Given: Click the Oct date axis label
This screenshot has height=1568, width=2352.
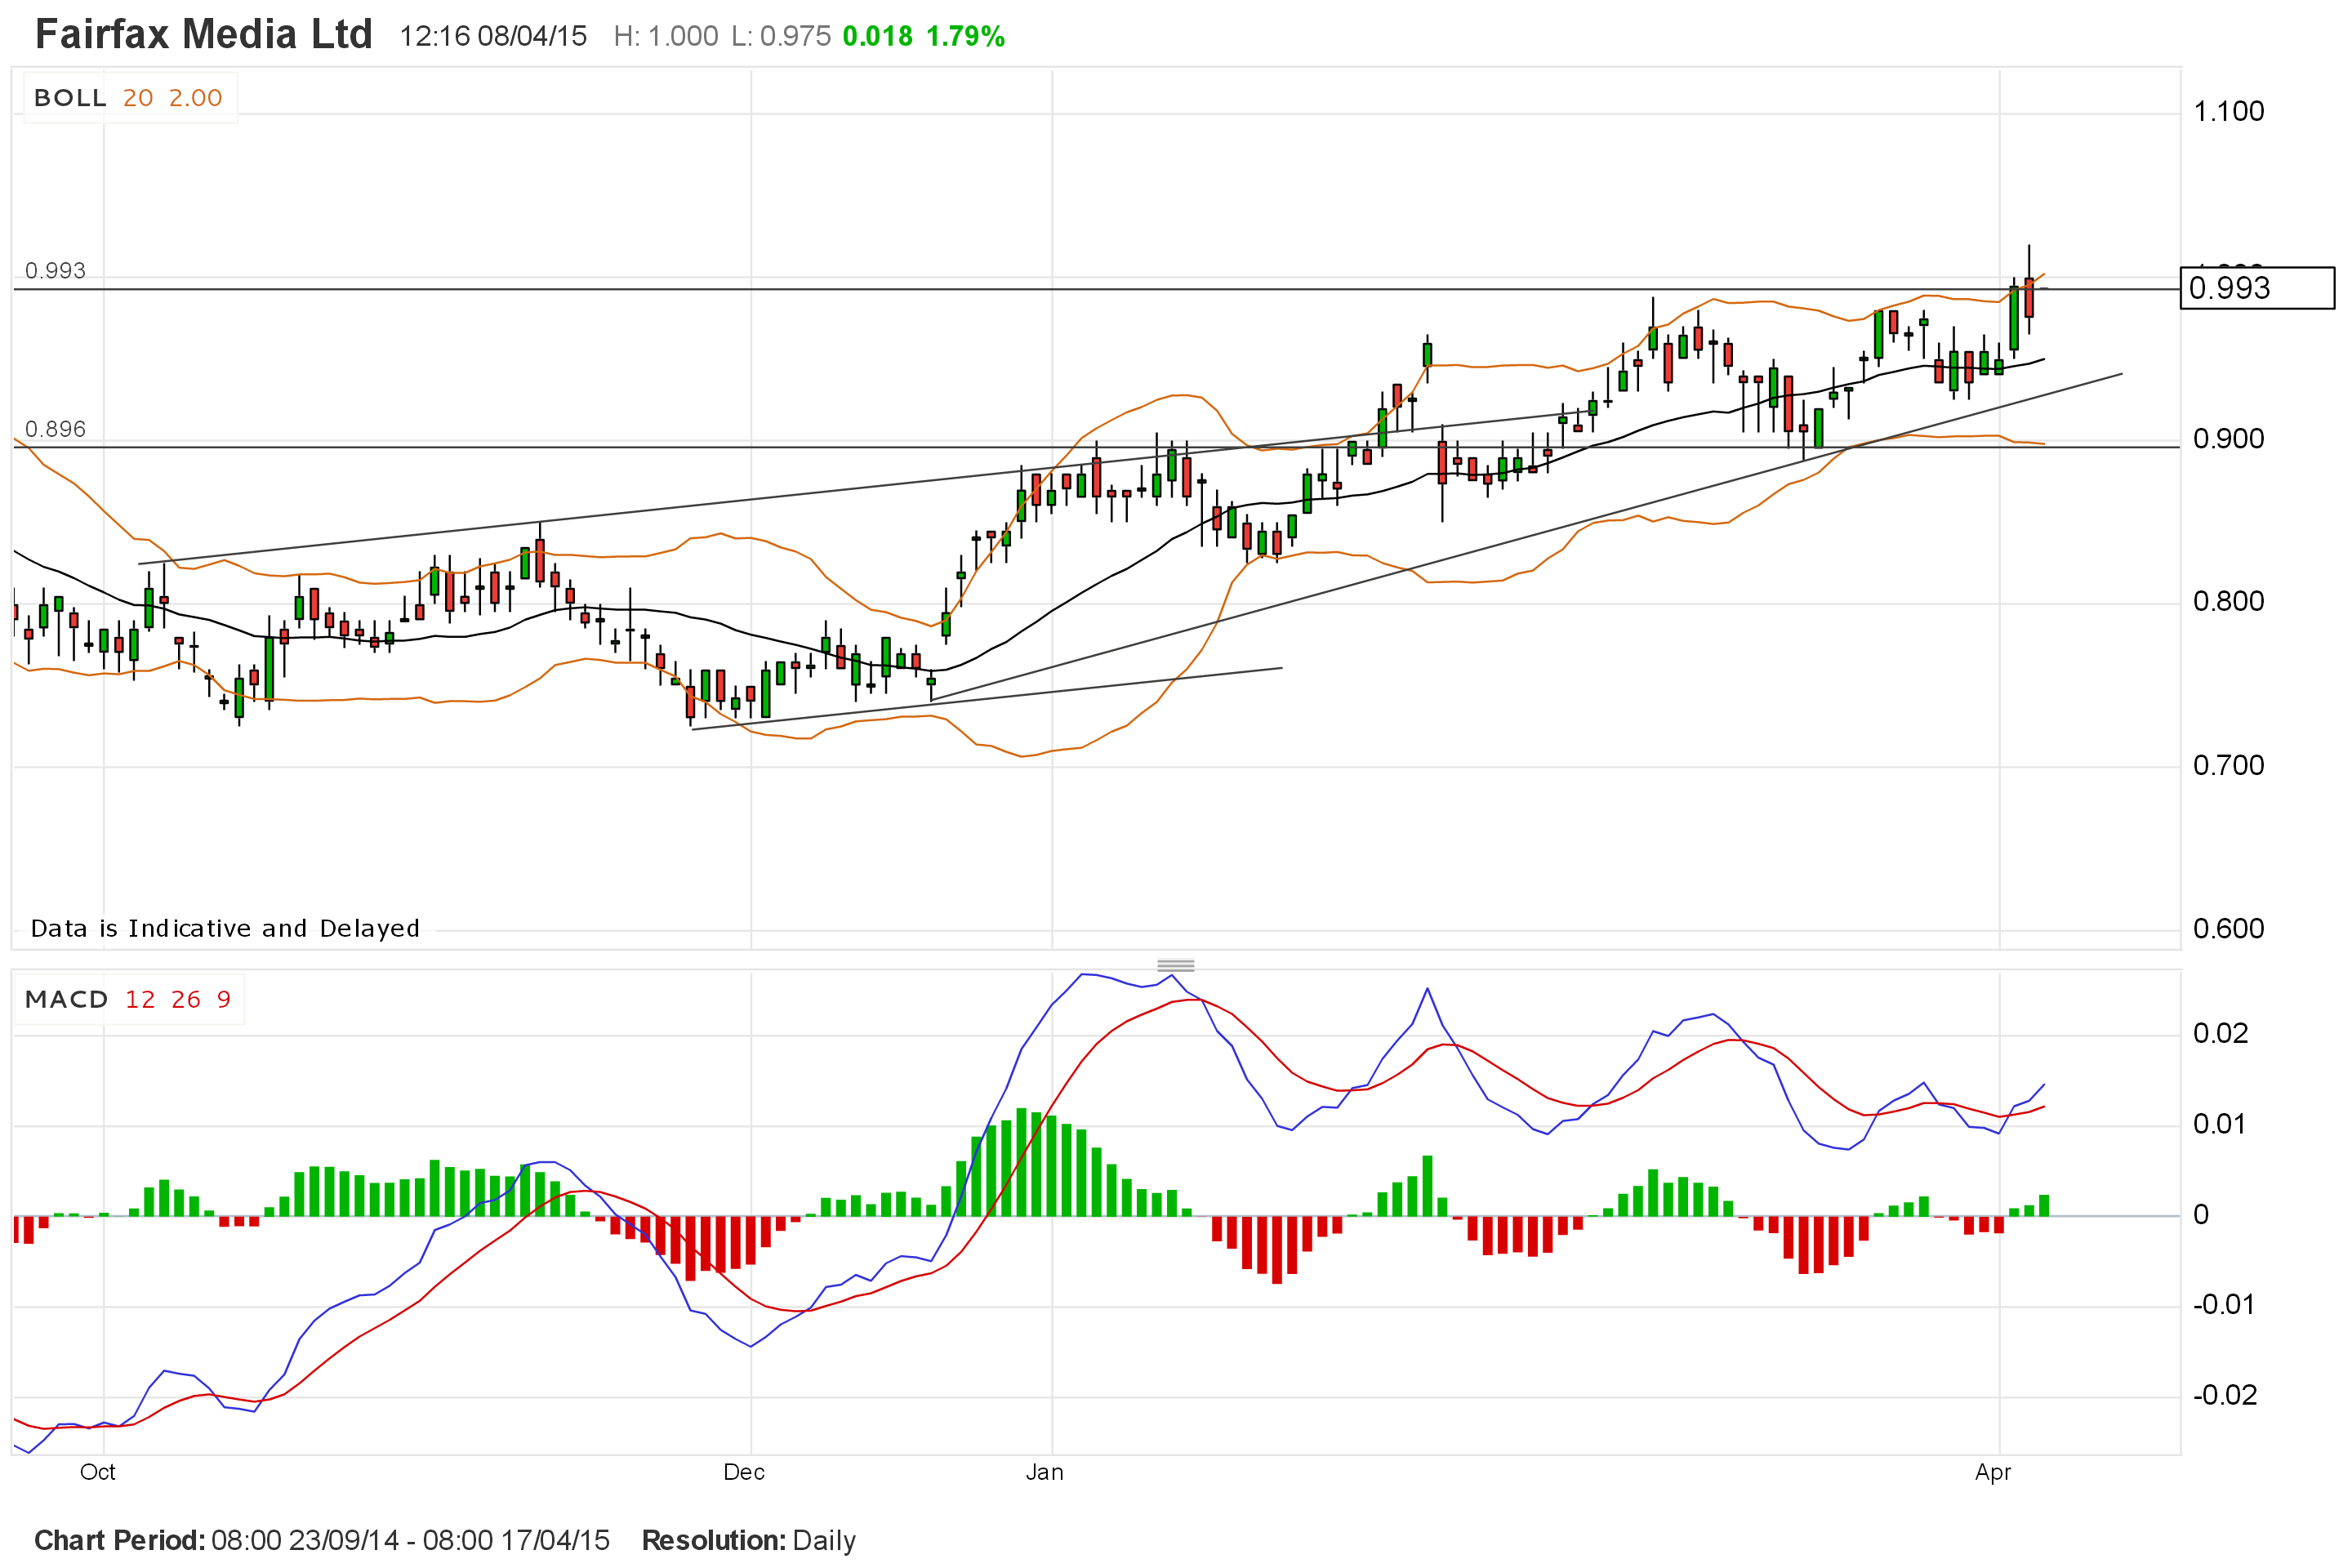Looking at the screenshot, I should pyautogui.click(x=98, y=1472).
